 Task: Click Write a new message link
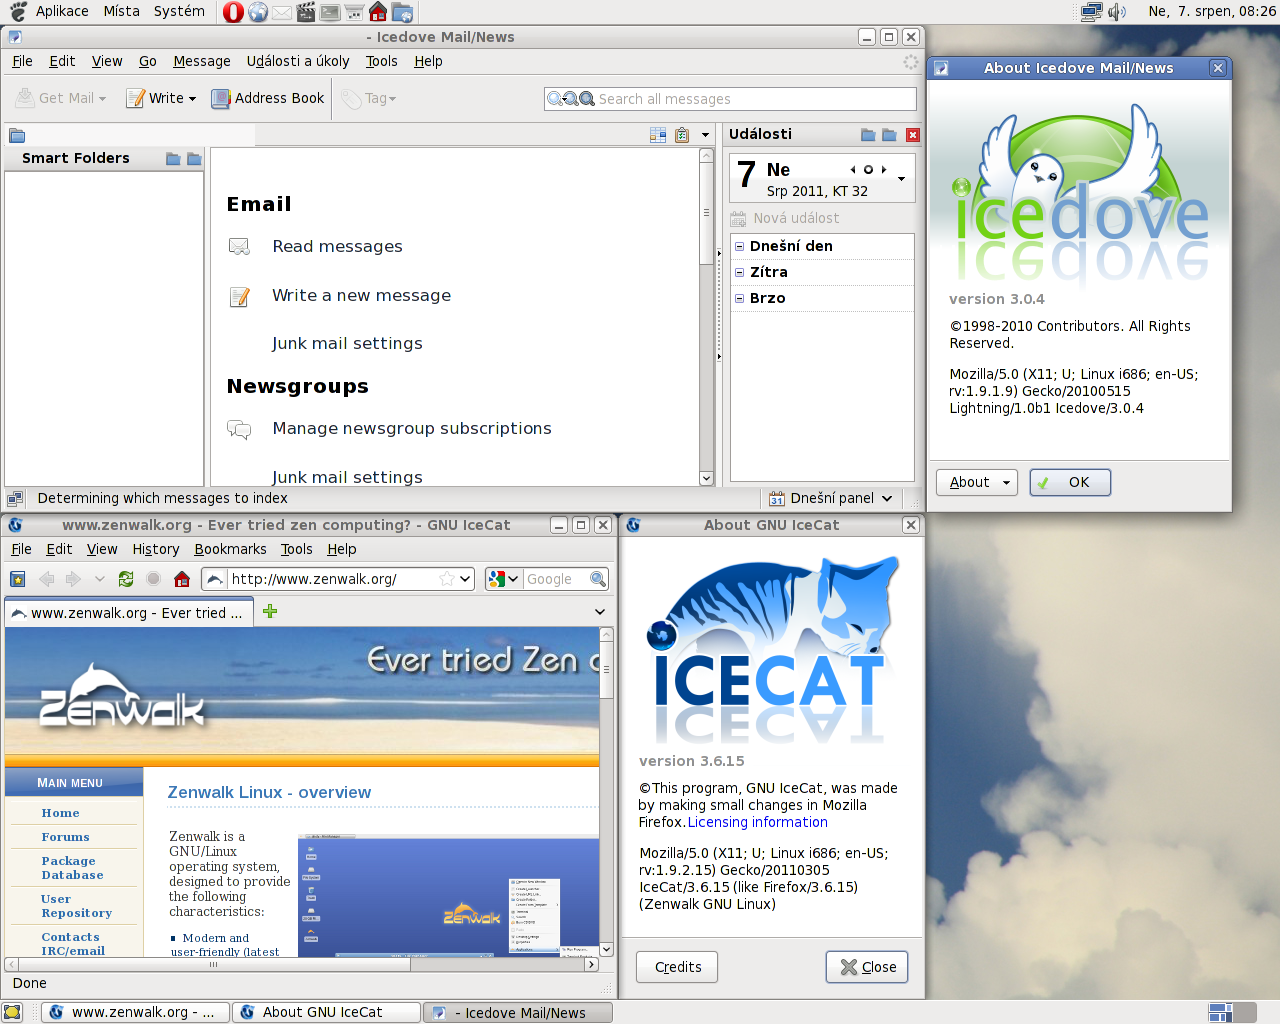(x=361, y=295)
